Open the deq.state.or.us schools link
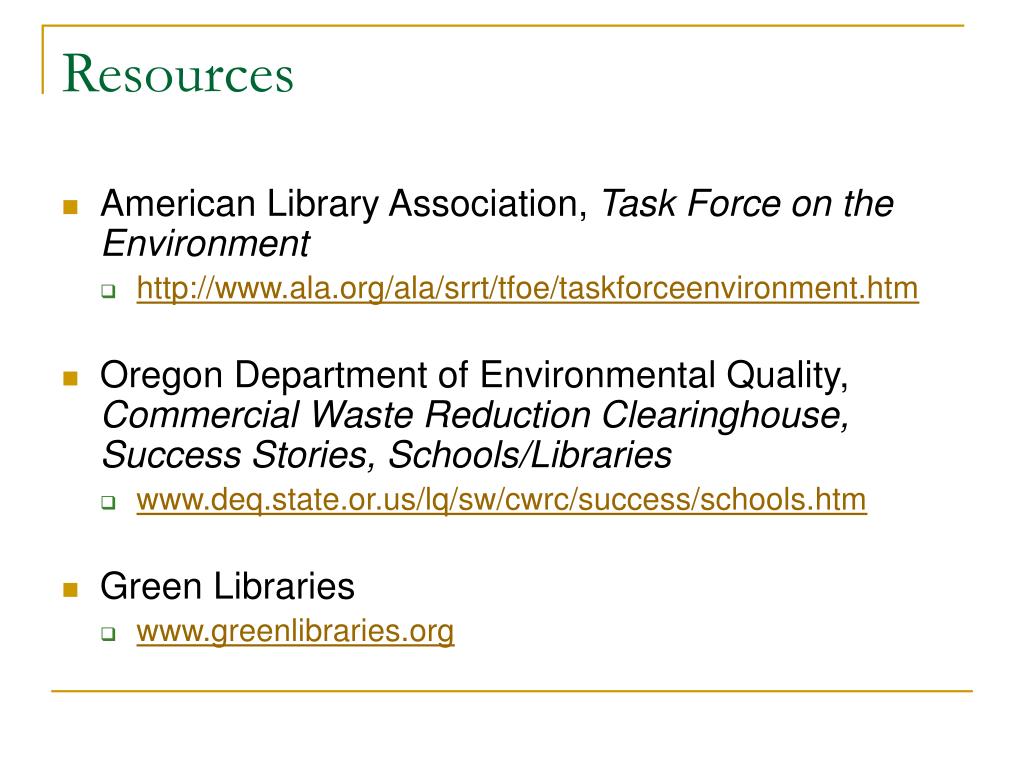 [x=502, y=500]
